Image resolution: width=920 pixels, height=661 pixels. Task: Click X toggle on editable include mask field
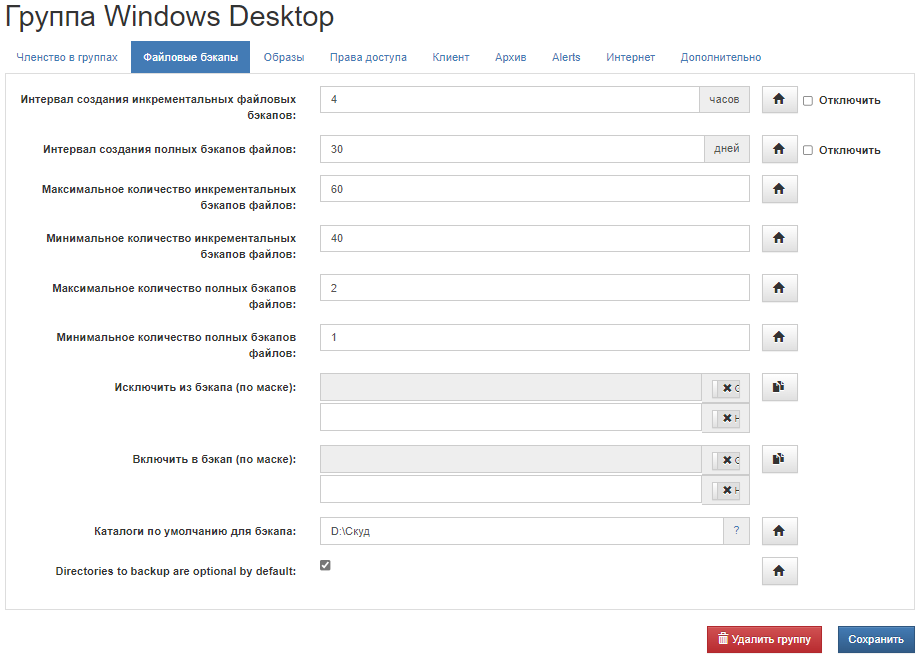point(727,490)
